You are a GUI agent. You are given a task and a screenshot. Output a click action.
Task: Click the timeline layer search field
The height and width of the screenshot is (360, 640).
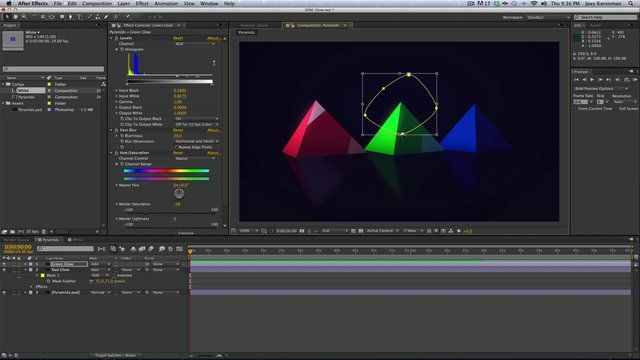[x=65, y=248]
